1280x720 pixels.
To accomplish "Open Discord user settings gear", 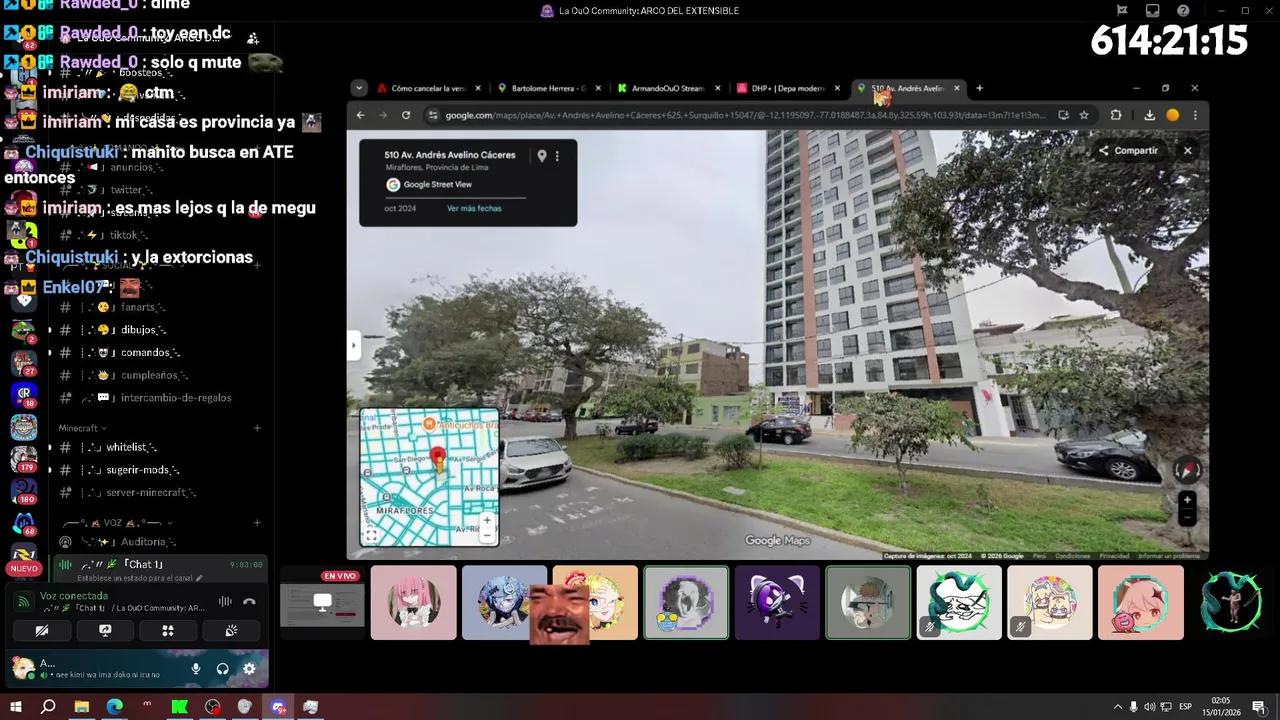I will [249, 669].
